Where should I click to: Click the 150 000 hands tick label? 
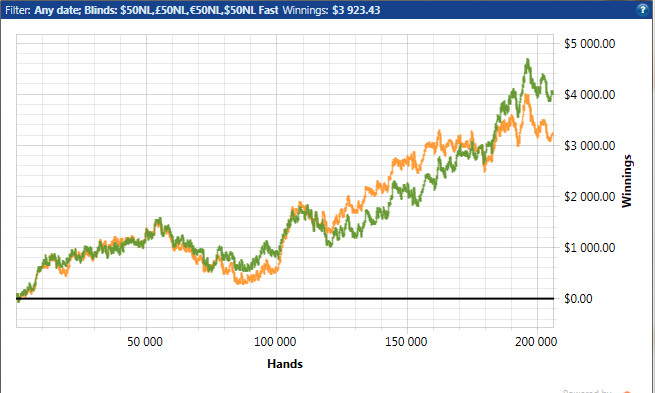pyautogui.click(x=406, y=342)
